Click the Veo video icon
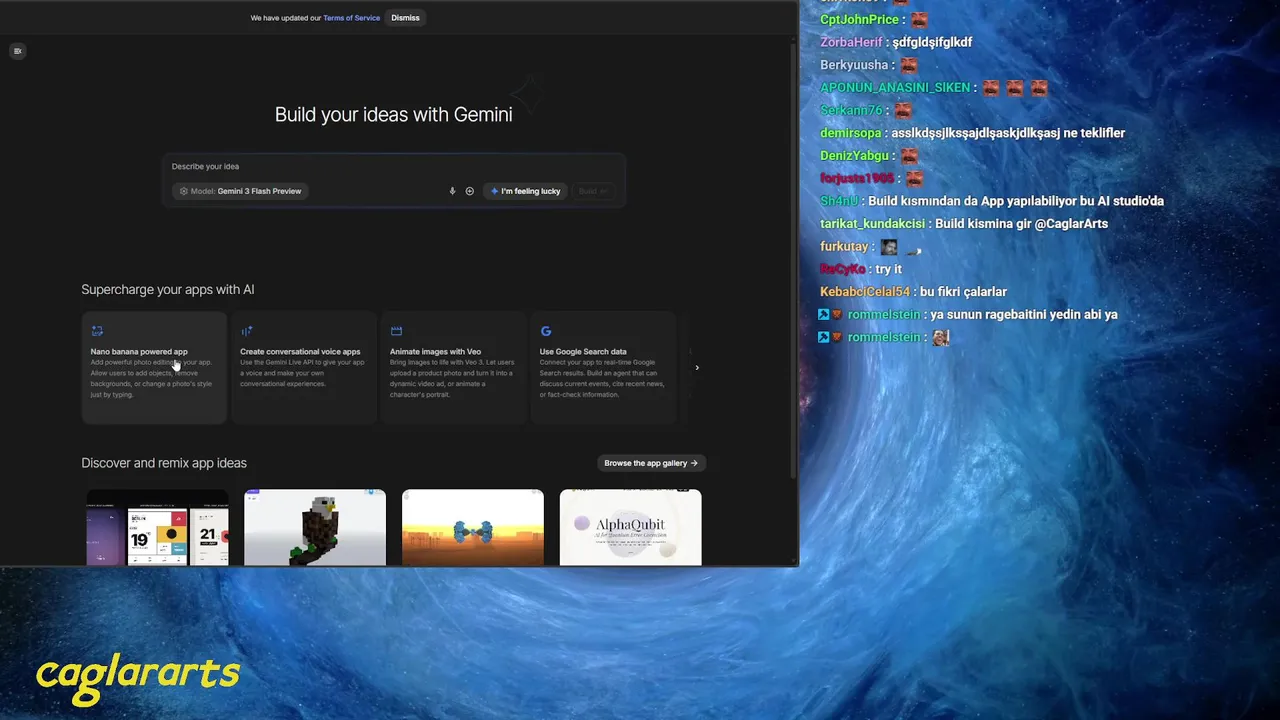Screen dimensions: 1280x720 pyautogui.click(x=396, y=331)
